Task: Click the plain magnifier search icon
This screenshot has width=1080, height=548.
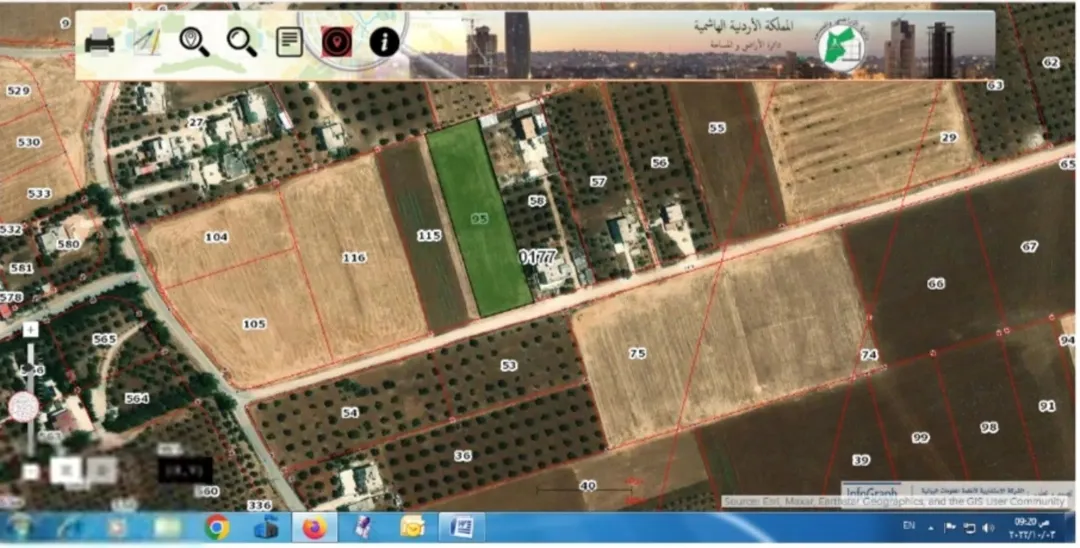Action: pyautogui.click(x=242, y=42)
